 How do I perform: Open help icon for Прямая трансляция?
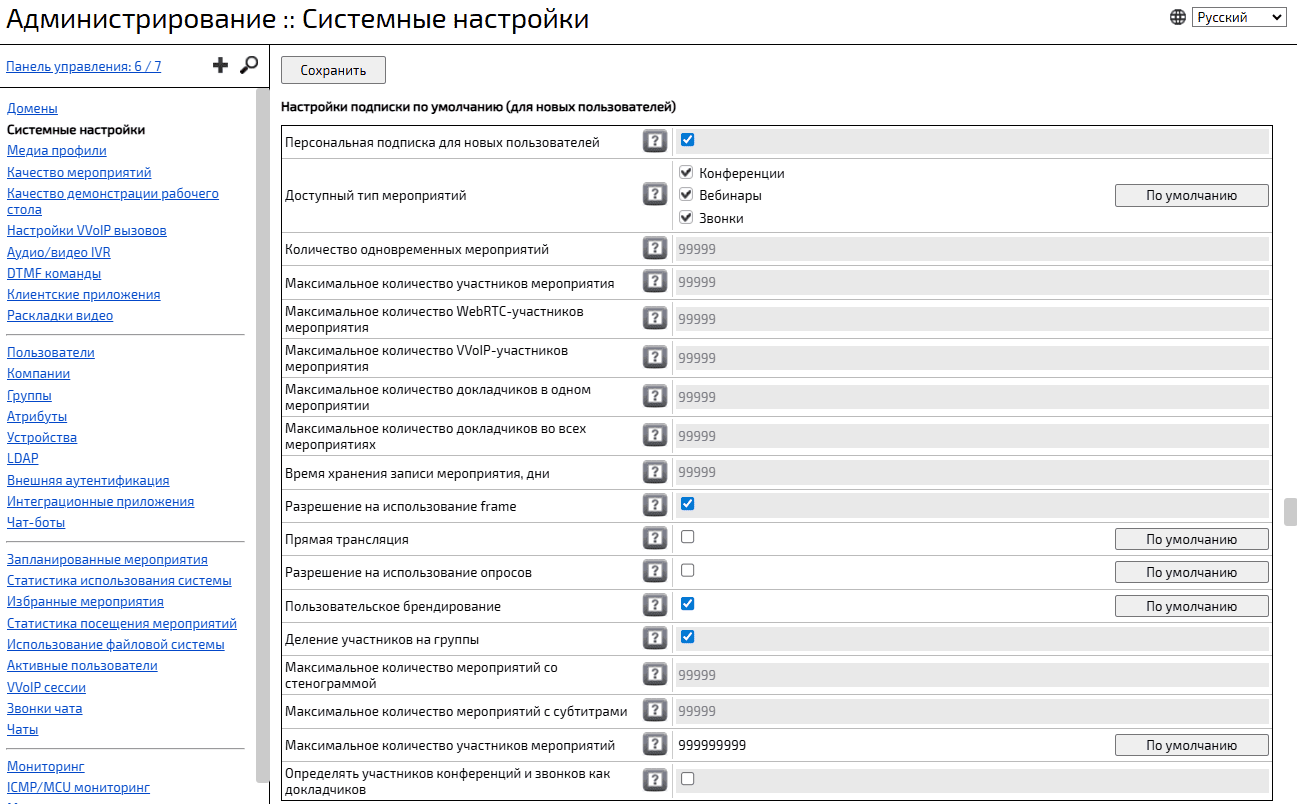point(655,539)
